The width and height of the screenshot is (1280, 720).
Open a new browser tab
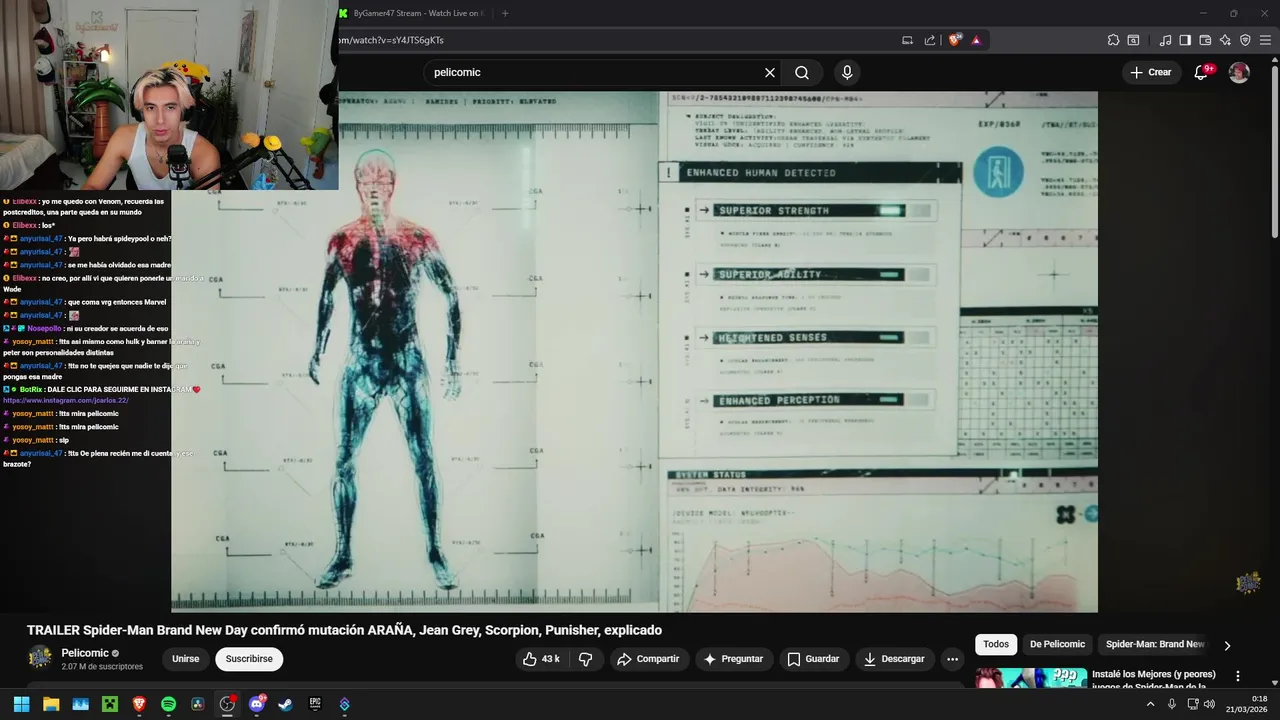(505, 13)
